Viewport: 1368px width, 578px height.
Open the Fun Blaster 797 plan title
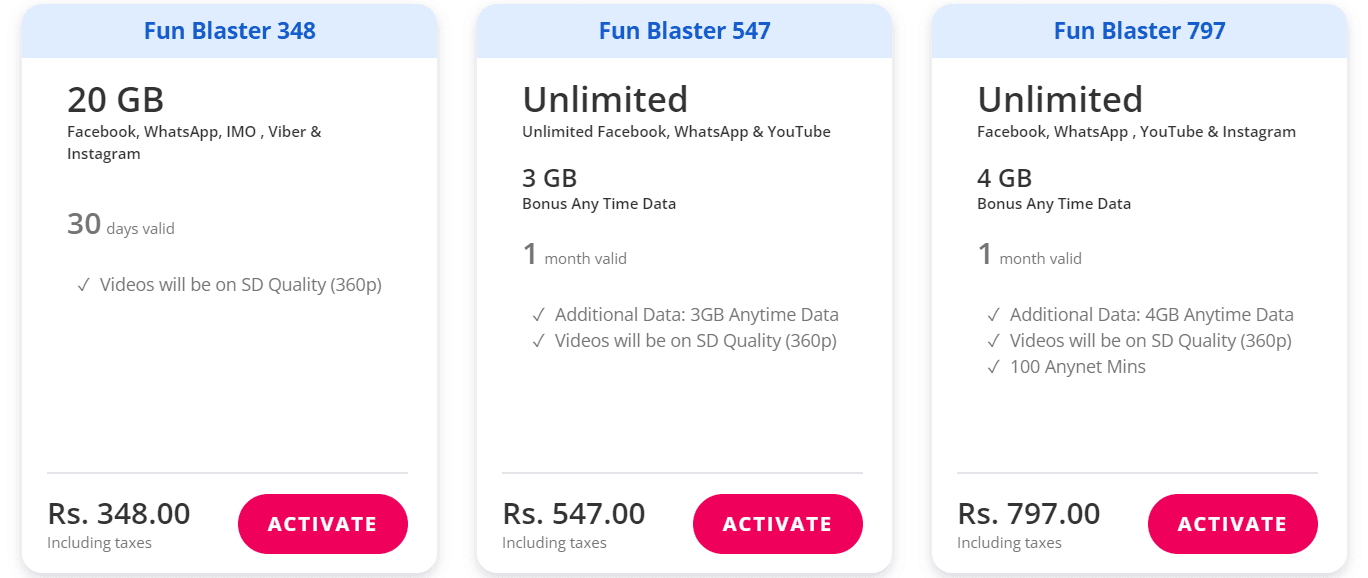pos(1138,30)
